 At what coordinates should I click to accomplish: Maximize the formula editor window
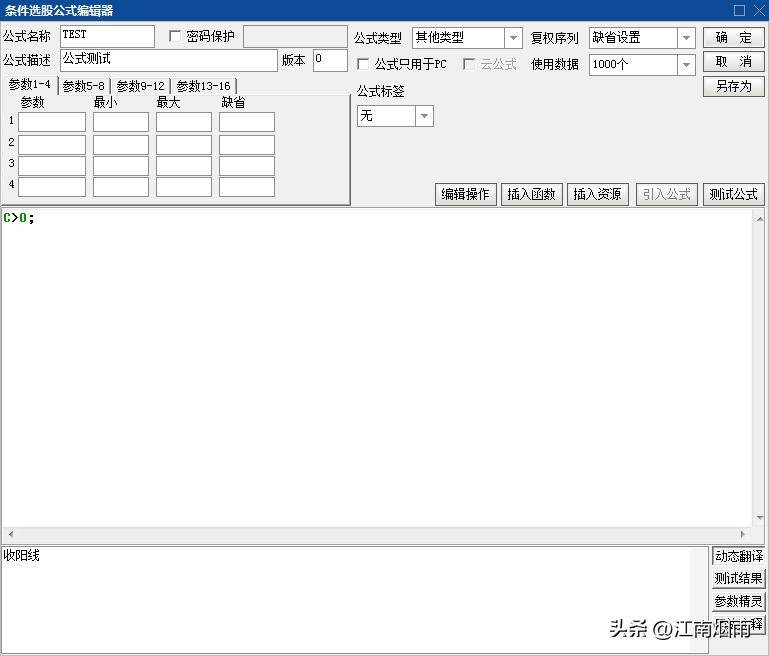point(740,10)
